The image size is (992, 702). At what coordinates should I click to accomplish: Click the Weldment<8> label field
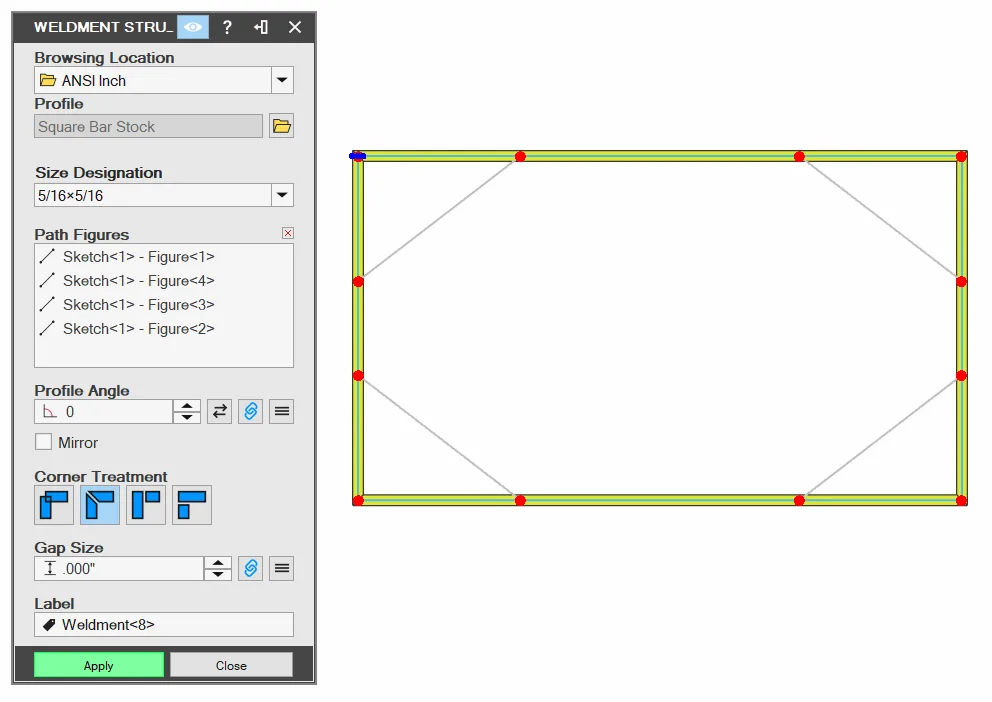click(x=164, y=625)
